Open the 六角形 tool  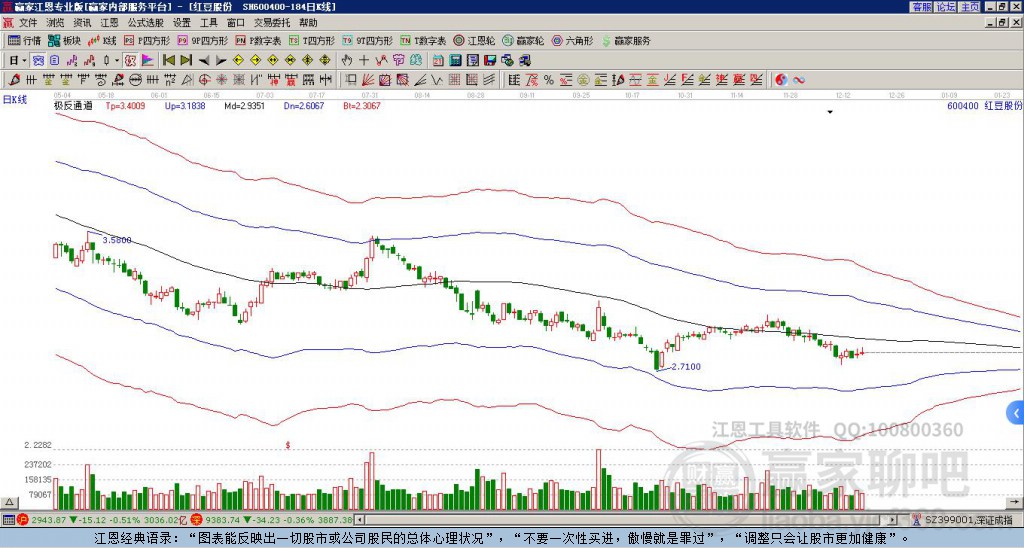coord(572,40)
